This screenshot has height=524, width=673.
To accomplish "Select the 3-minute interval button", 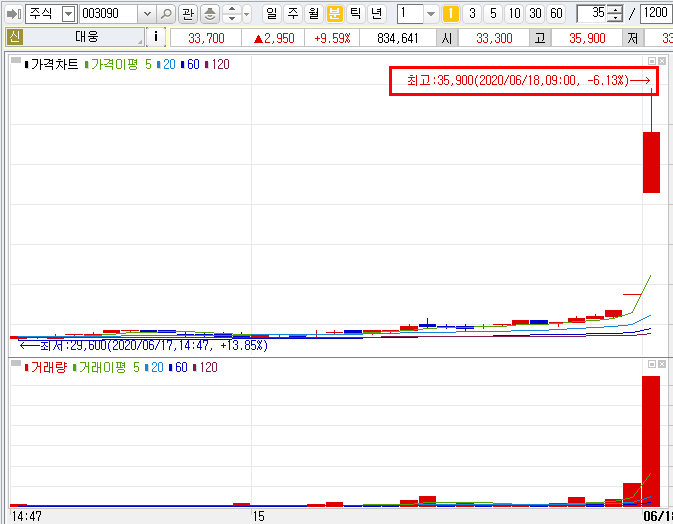I will 472,14.
